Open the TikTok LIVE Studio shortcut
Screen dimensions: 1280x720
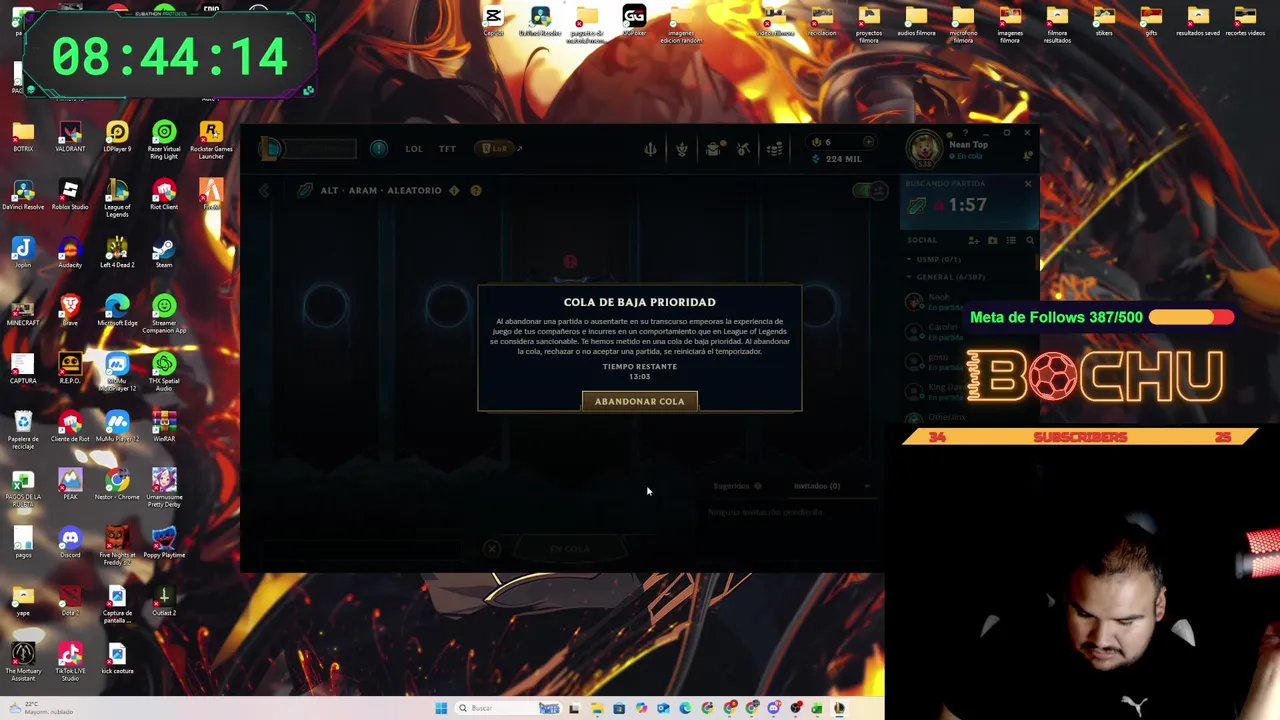pos(70,663)
